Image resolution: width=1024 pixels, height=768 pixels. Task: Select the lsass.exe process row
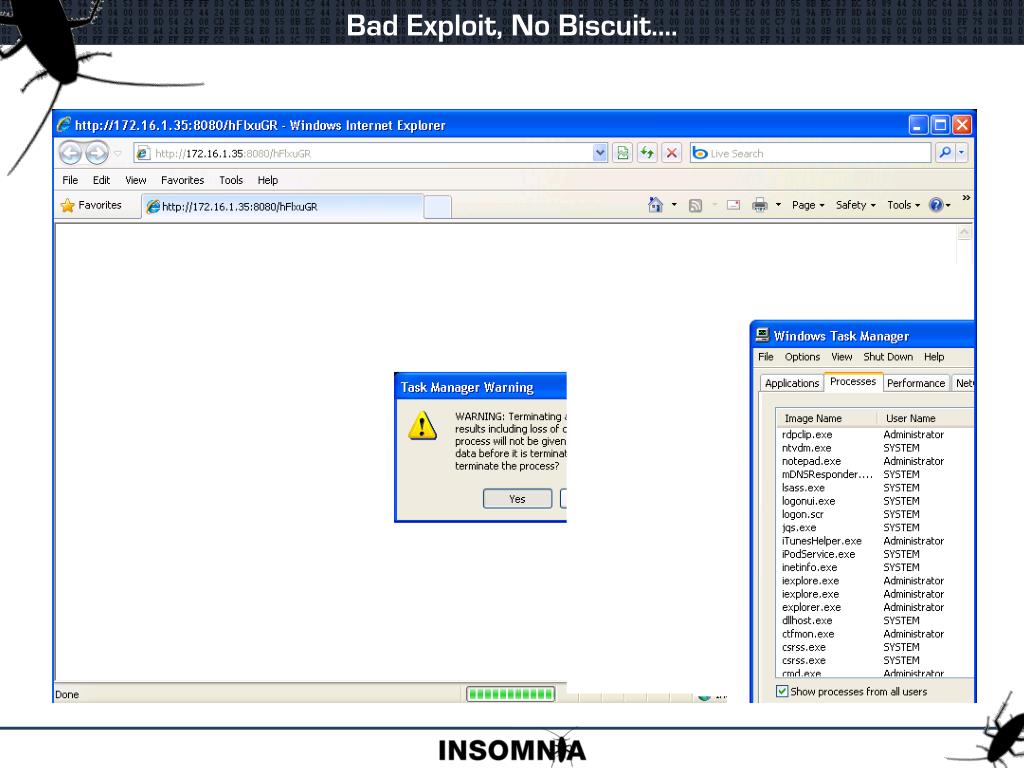click(x=875, y=488)
